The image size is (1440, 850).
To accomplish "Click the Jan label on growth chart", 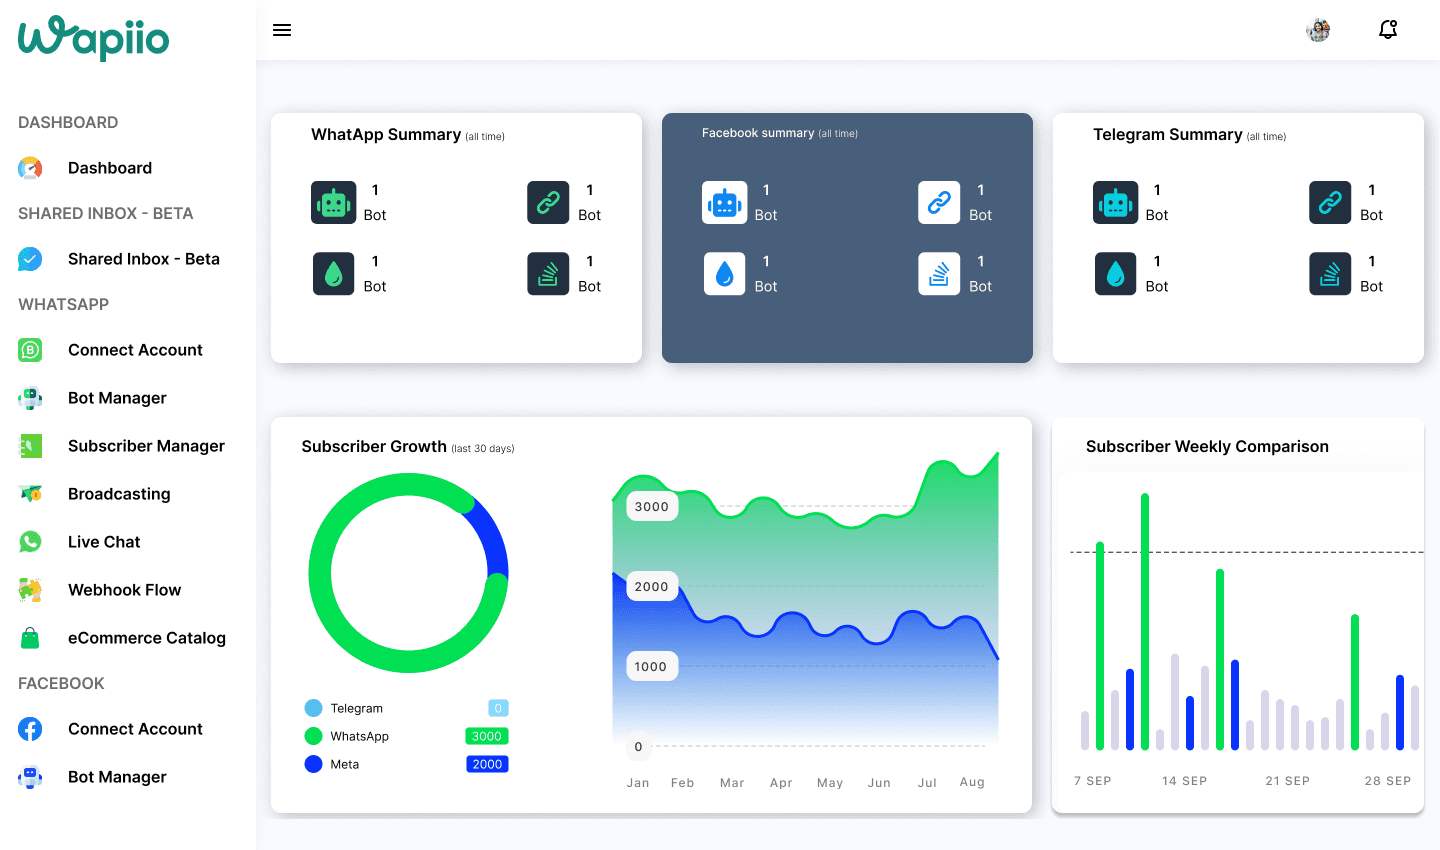I will (x=638, y=783).
